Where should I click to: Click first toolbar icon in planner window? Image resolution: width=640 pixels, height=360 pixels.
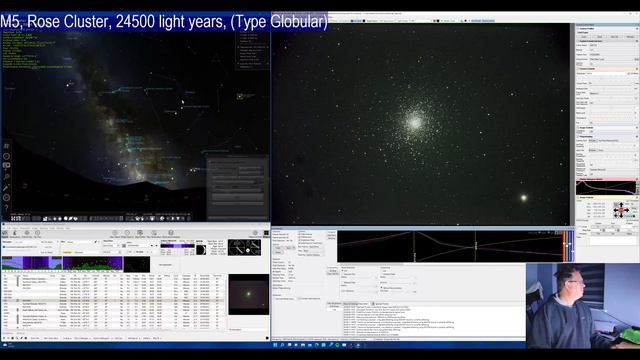coord(5,233)
